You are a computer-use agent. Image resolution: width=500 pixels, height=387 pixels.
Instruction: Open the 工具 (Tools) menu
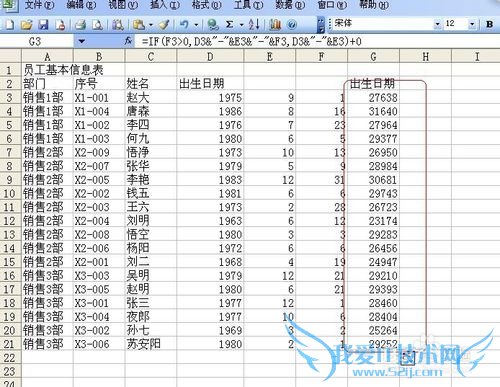248,5
